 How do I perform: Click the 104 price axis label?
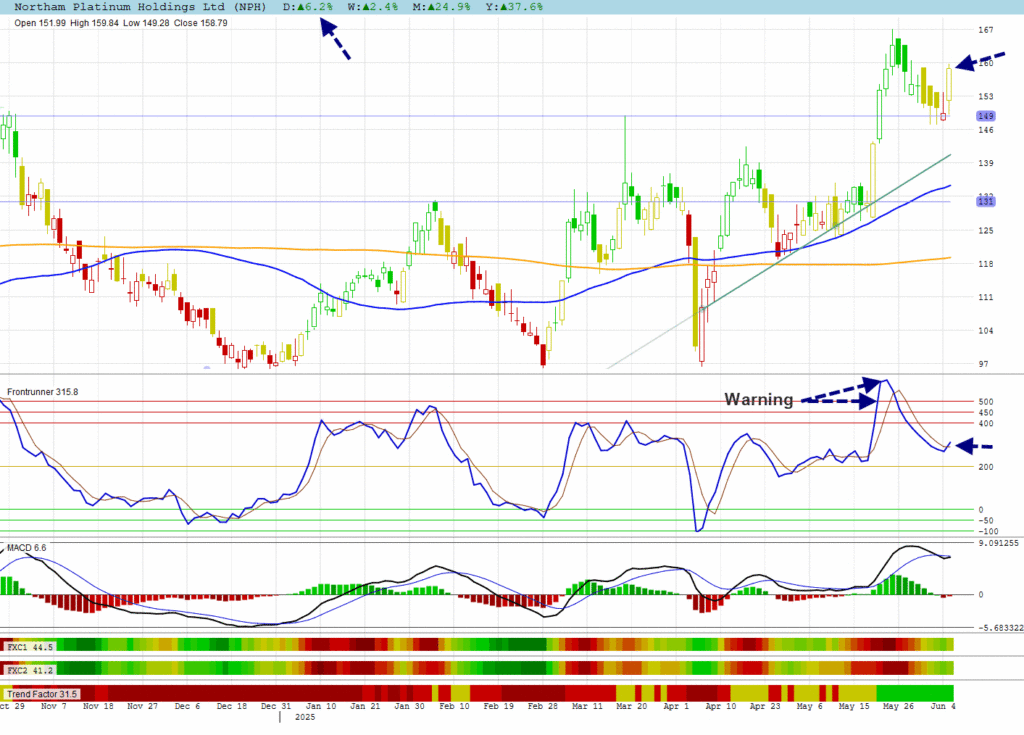point(985,331)
